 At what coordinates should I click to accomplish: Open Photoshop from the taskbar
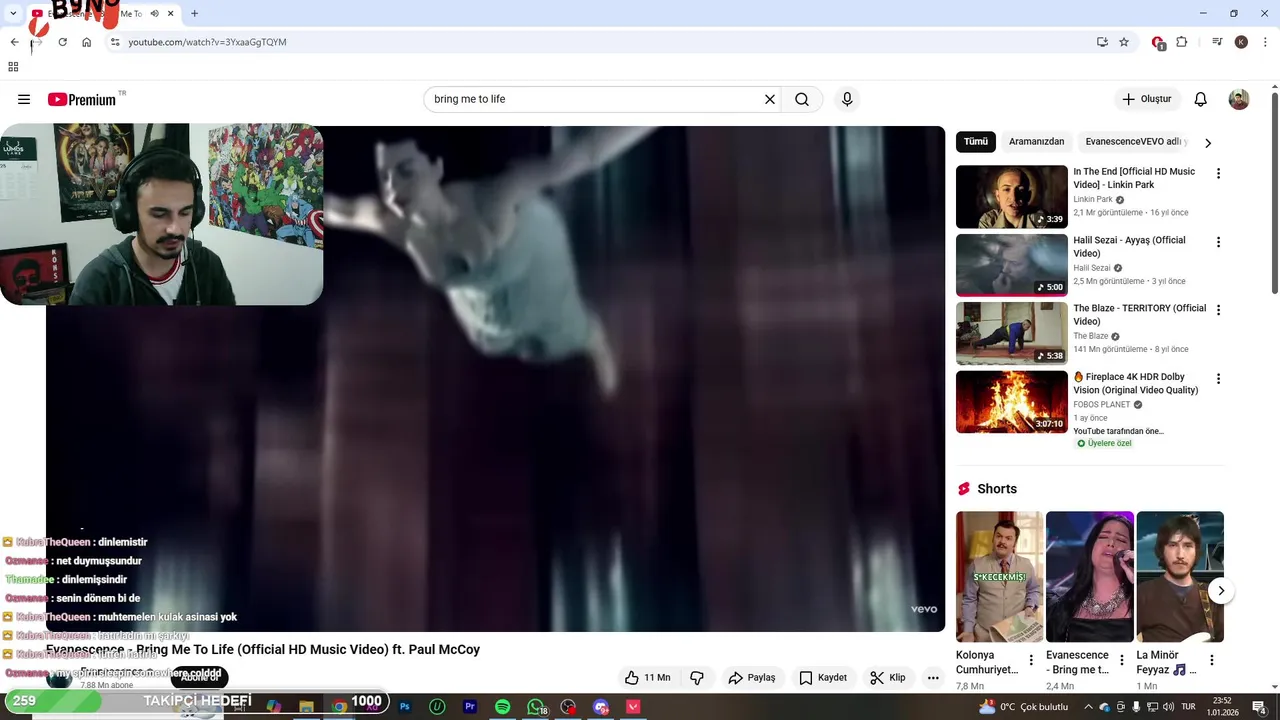click(x=405, y=707)
